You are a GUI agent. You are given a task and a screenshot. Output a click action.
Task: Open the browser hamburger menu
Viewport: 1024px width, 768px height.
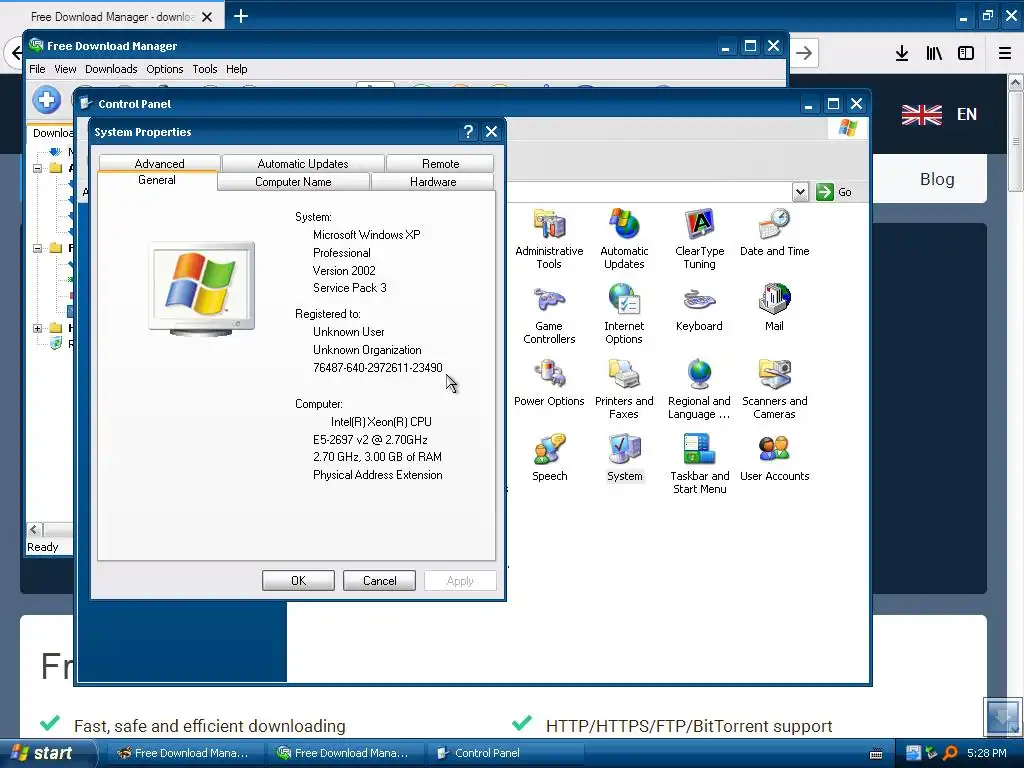pyautogui.click(x=1004, y=53)
